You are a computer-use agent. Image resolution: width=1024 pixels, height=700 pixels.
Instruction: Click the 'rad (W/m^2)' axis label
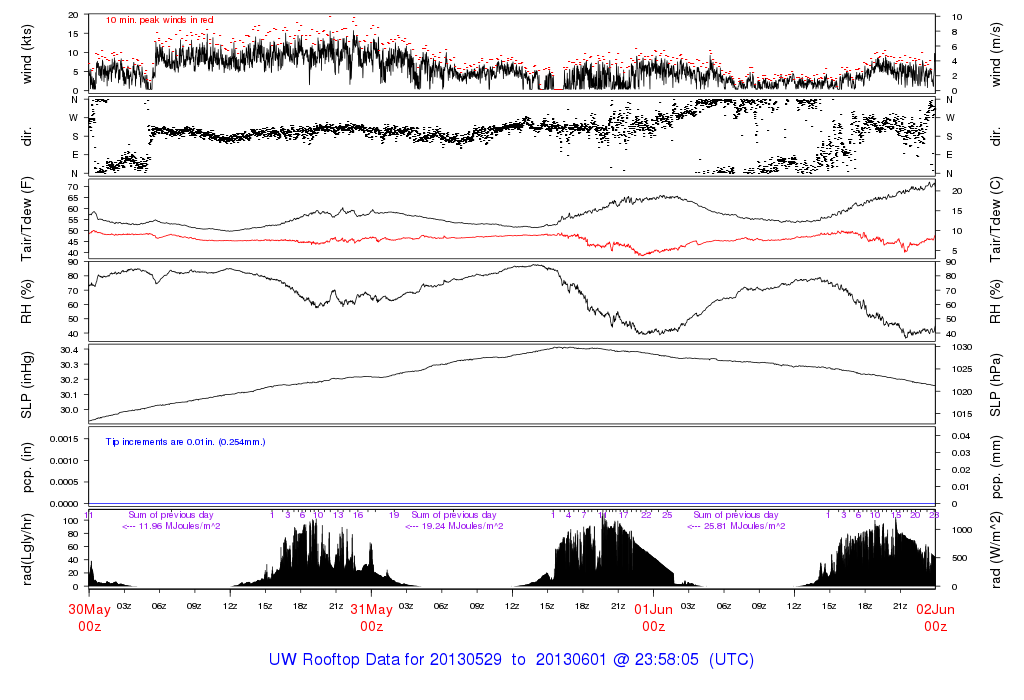[997, 548]
